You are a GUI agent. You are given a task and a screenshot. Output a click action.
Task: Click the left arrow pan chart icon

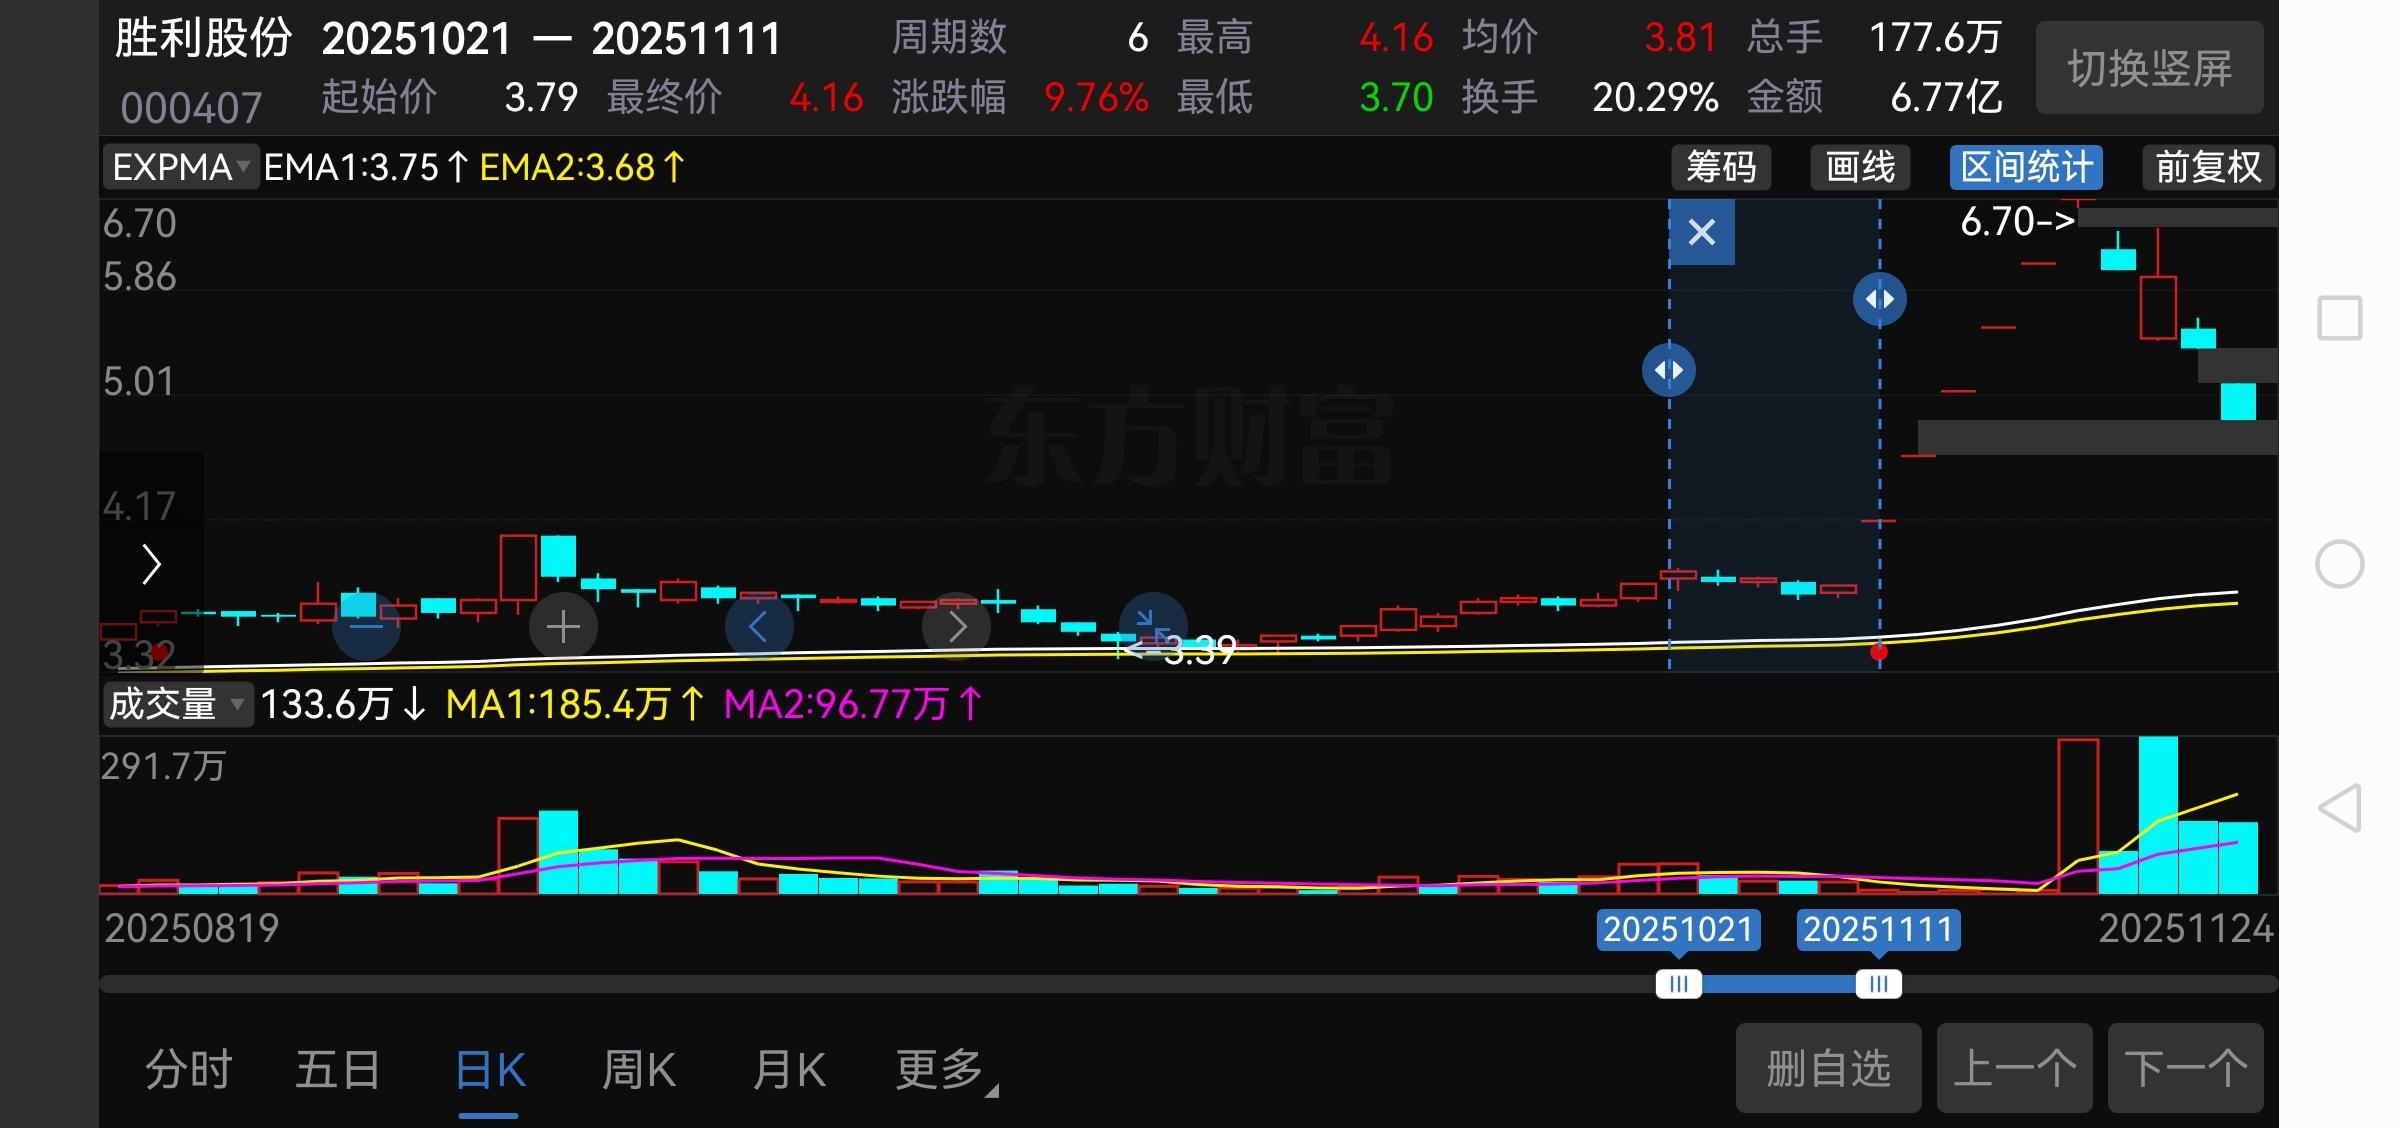coord(759,627)
